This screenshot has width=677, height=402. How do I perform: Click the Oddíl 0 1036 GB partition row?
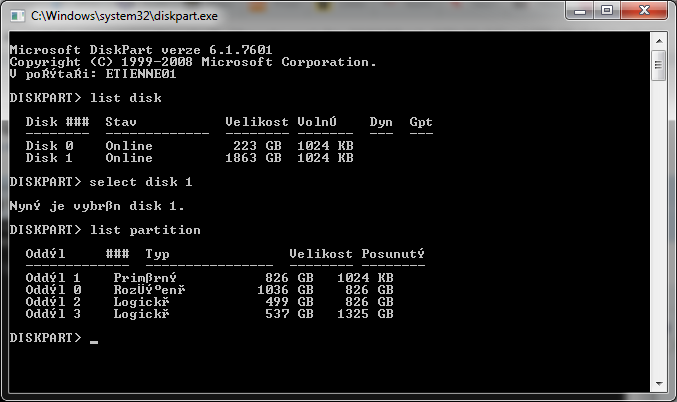point(209,289)
